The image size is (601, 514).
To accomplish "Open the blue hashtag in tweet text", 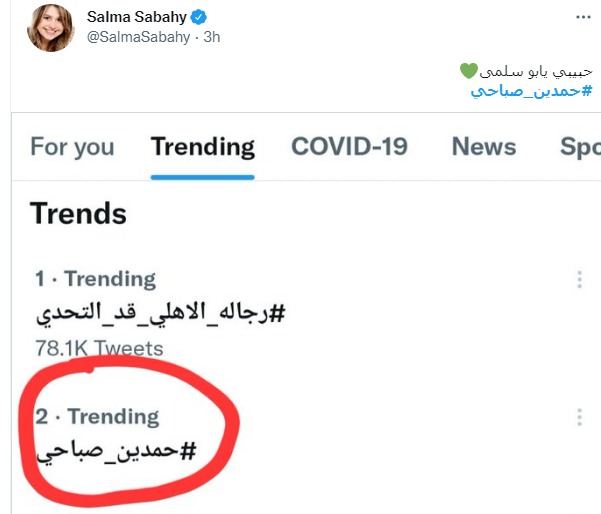I will coord(531,91).
